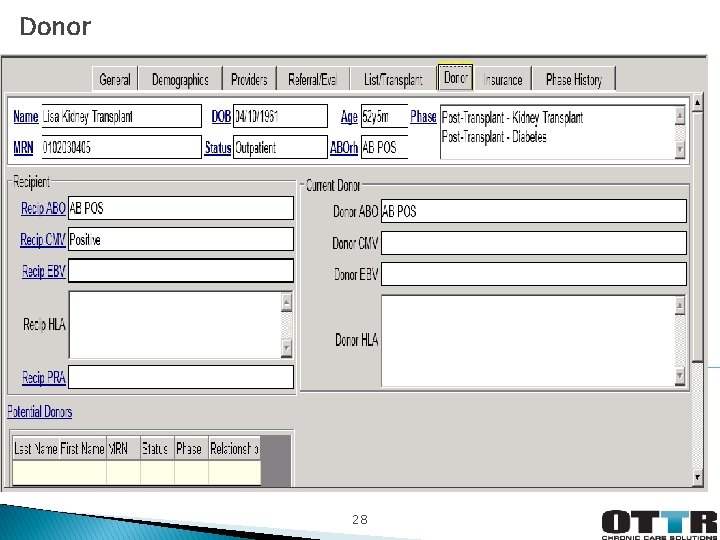Click the empty Recip EBV field

point(180,271)
